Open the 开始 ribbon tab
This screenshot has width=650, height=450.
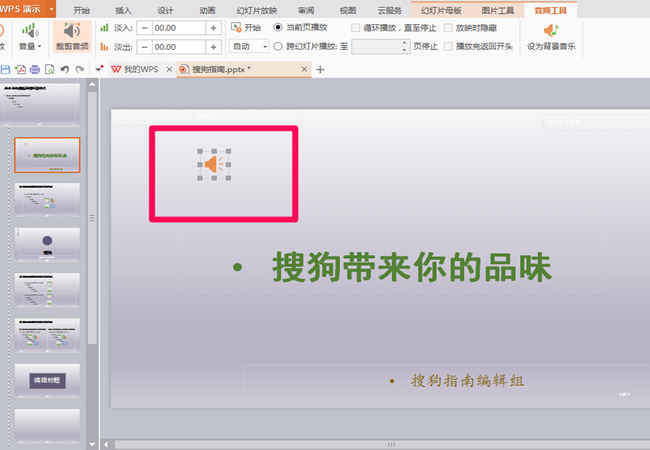82,10
